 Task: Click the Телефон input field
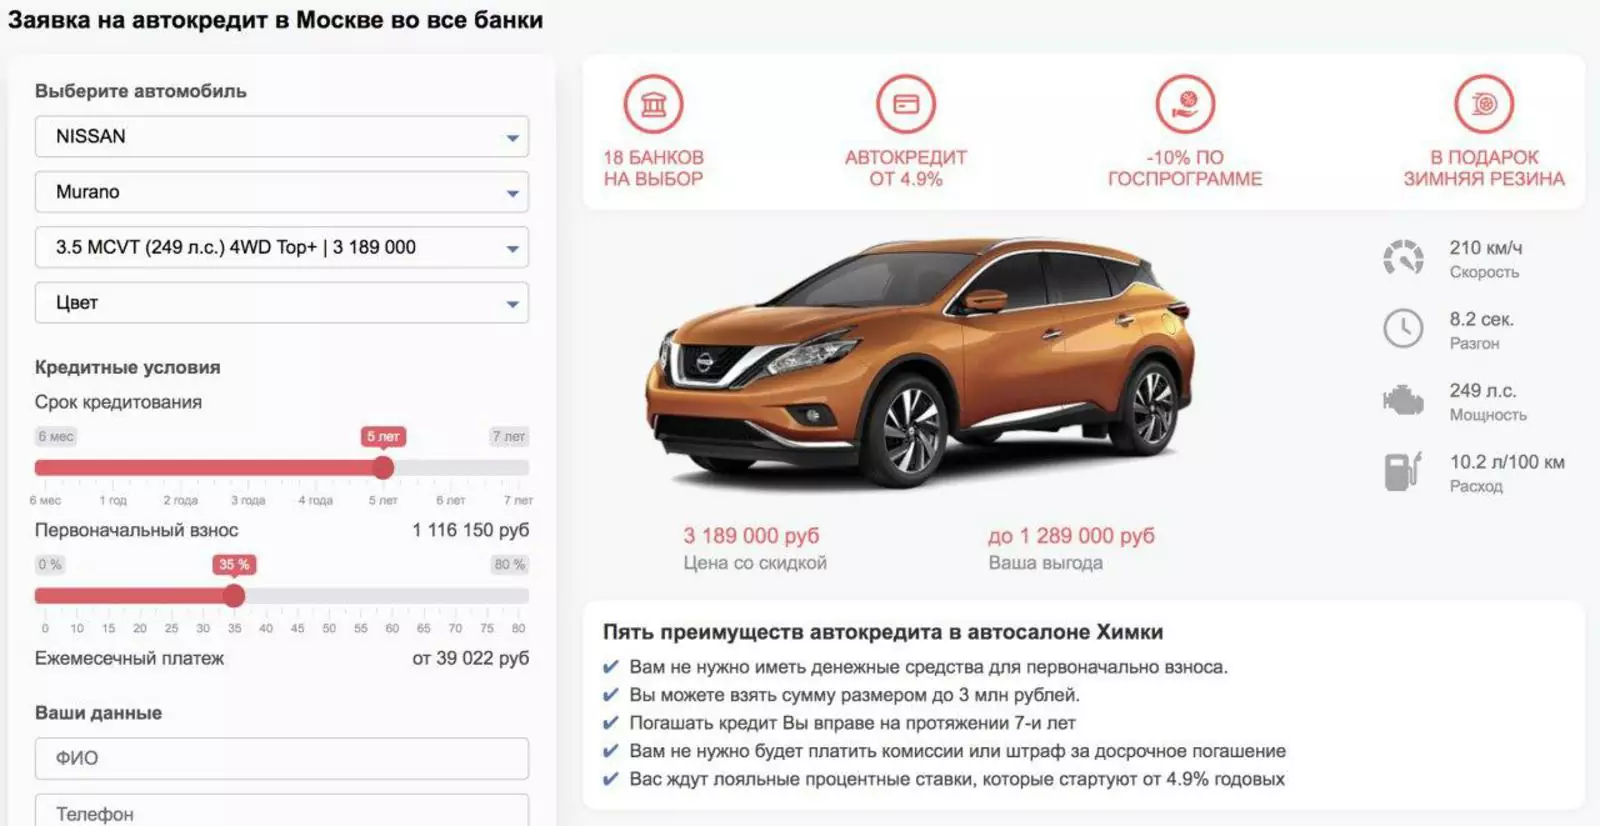282,812
